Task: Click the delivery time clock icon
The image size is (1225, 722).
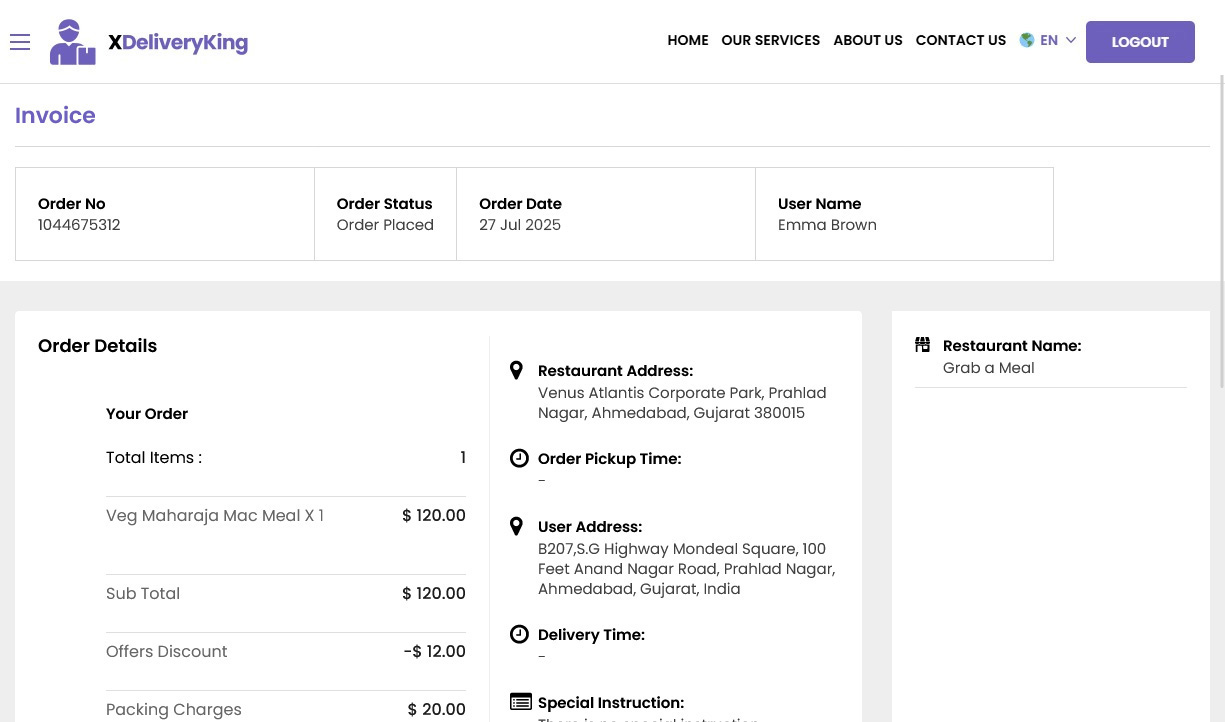Action: [519, 634]
